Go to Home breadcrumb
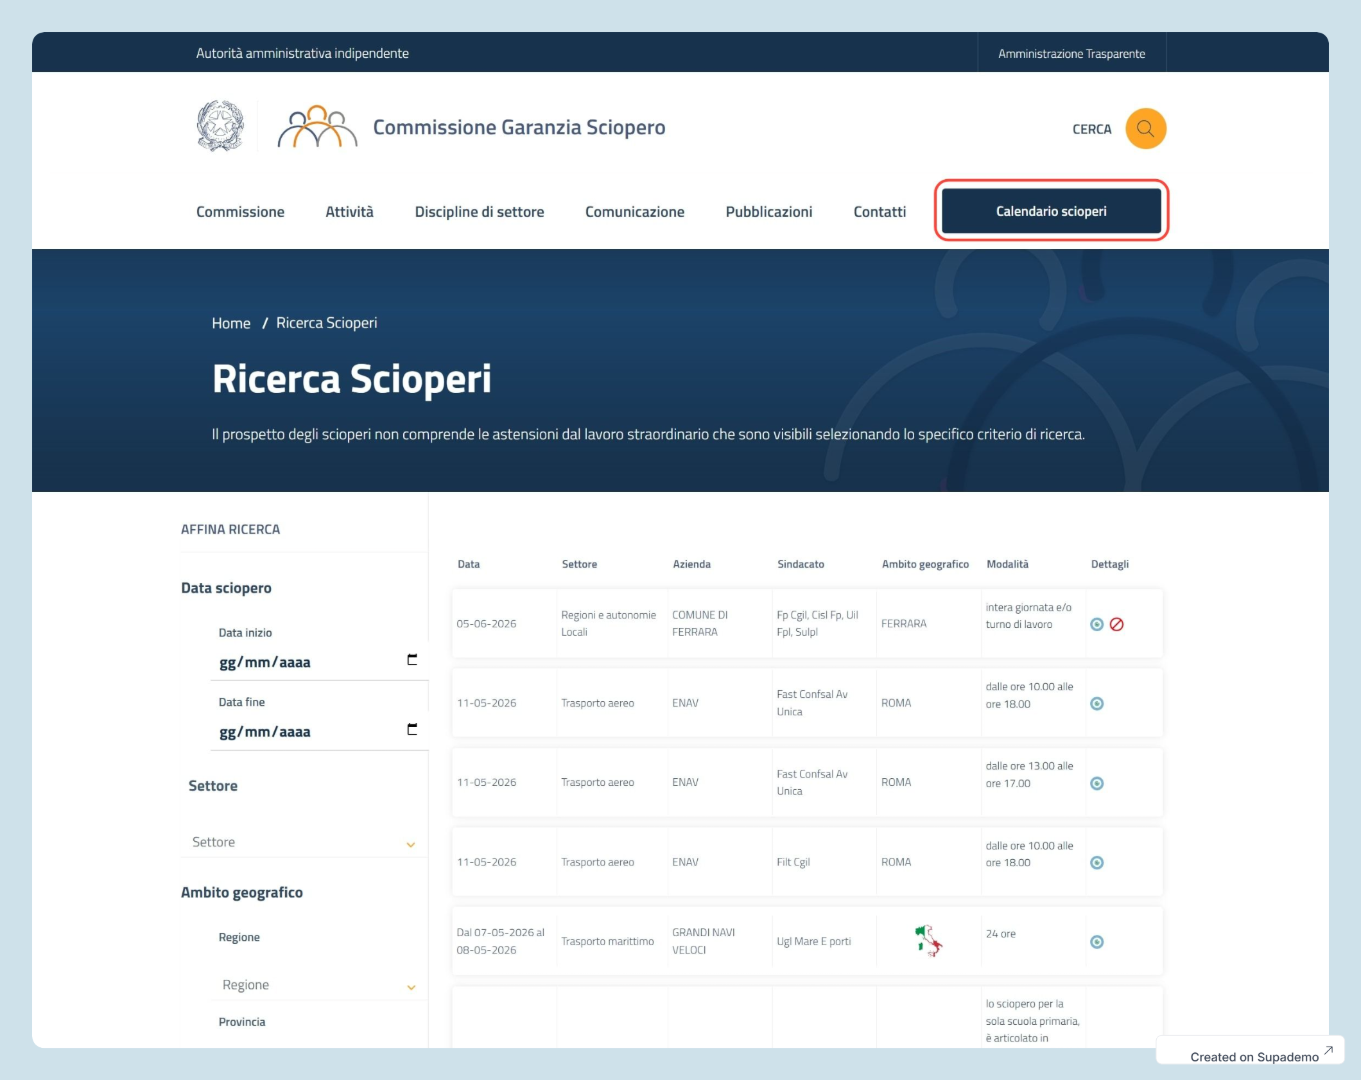1361x1080 pixels. point(231,323)
